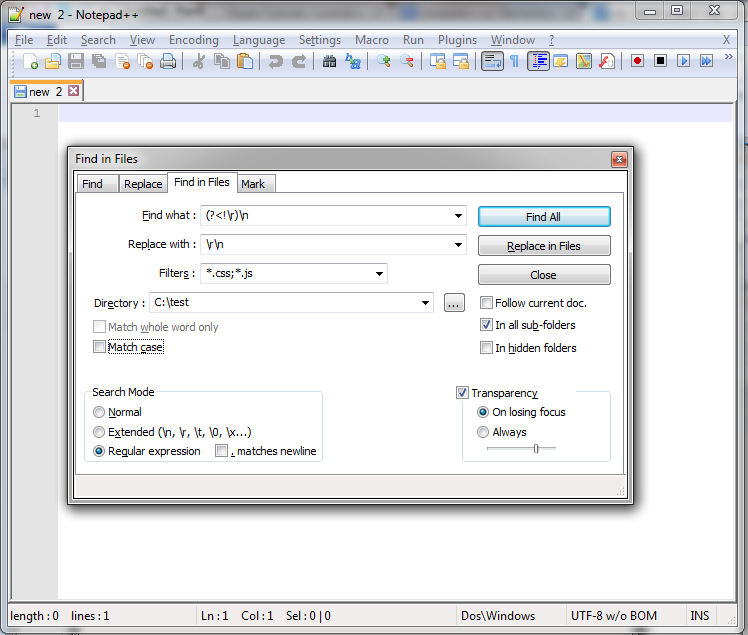Click the Find All button
Viewport: 748px width, 635px height.
pyautogui.click(x=543, y=217)
